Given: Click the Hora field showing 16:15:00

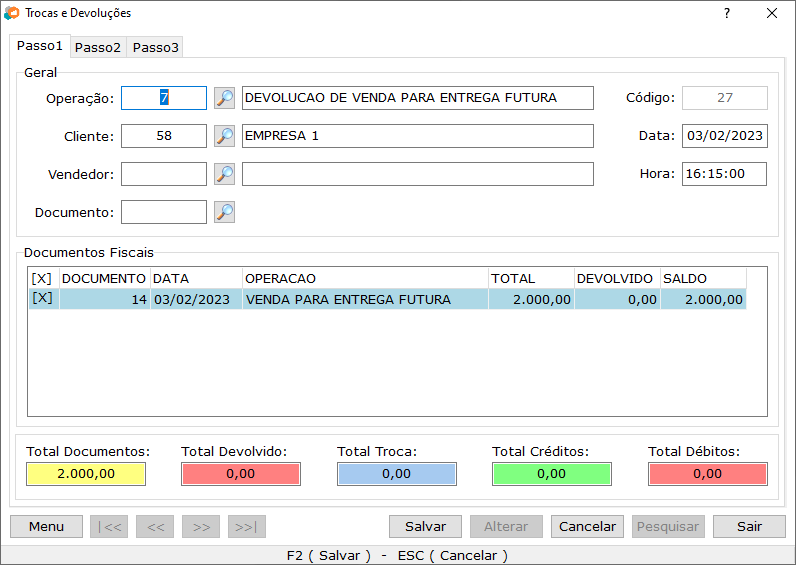Looking at the screenshot, I should coord(724,174).
